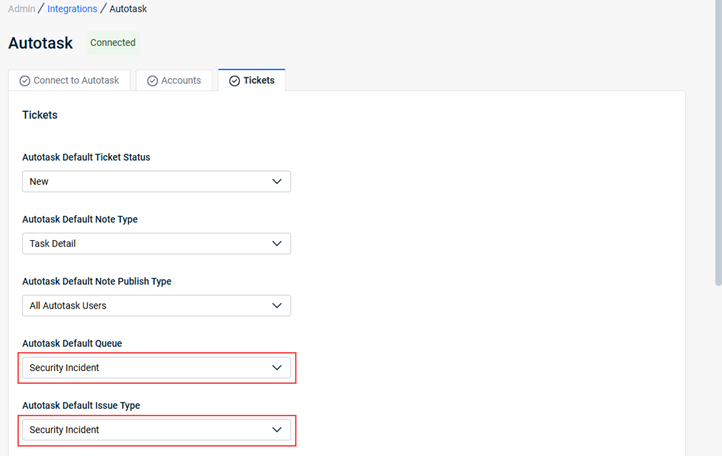
Task: Click the checkmark icon on Tickets tab
Action: 234,81
